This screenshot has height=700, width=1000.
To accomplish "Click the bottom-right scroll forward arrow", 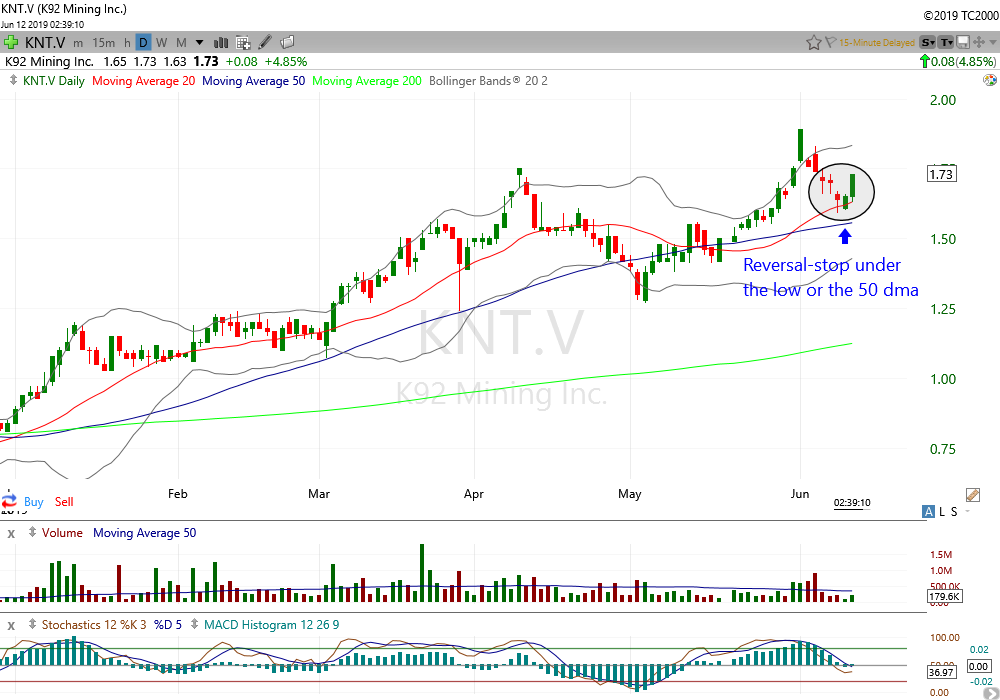I will point(991,694).
